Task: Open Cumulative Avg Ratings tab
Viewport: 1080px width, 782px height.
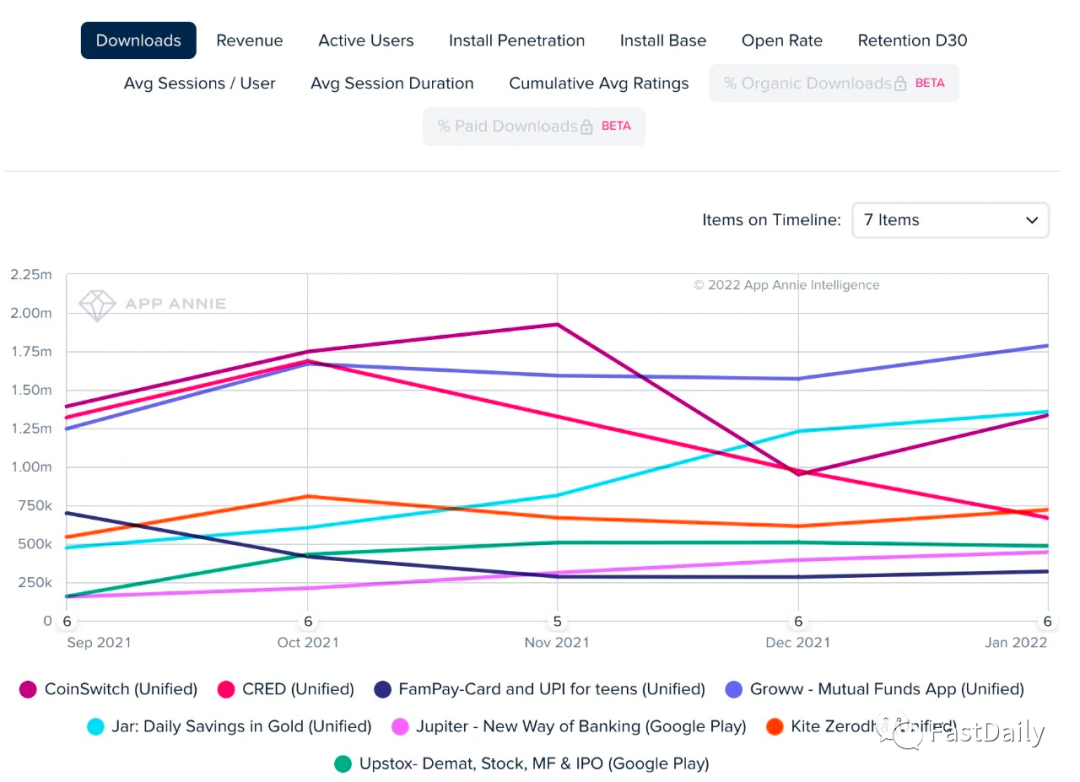Action: (x=599, y=83)
